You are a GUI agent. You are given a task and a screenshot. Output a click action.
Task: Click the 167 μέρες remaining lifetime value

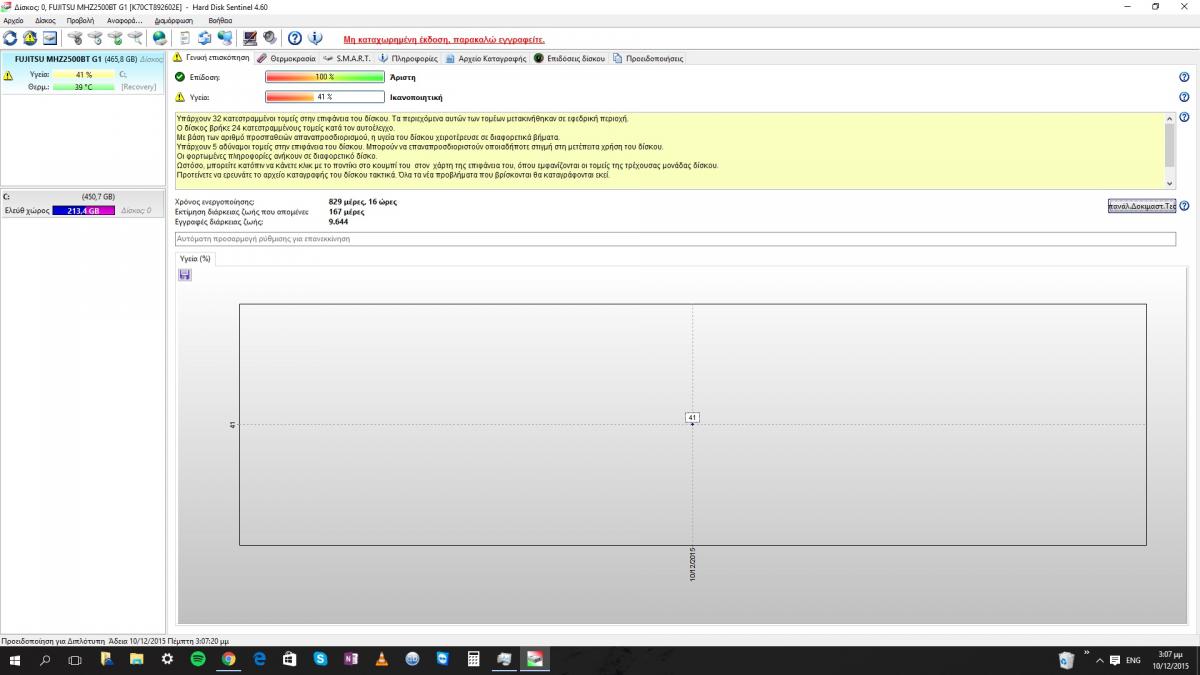coord(346,212)
